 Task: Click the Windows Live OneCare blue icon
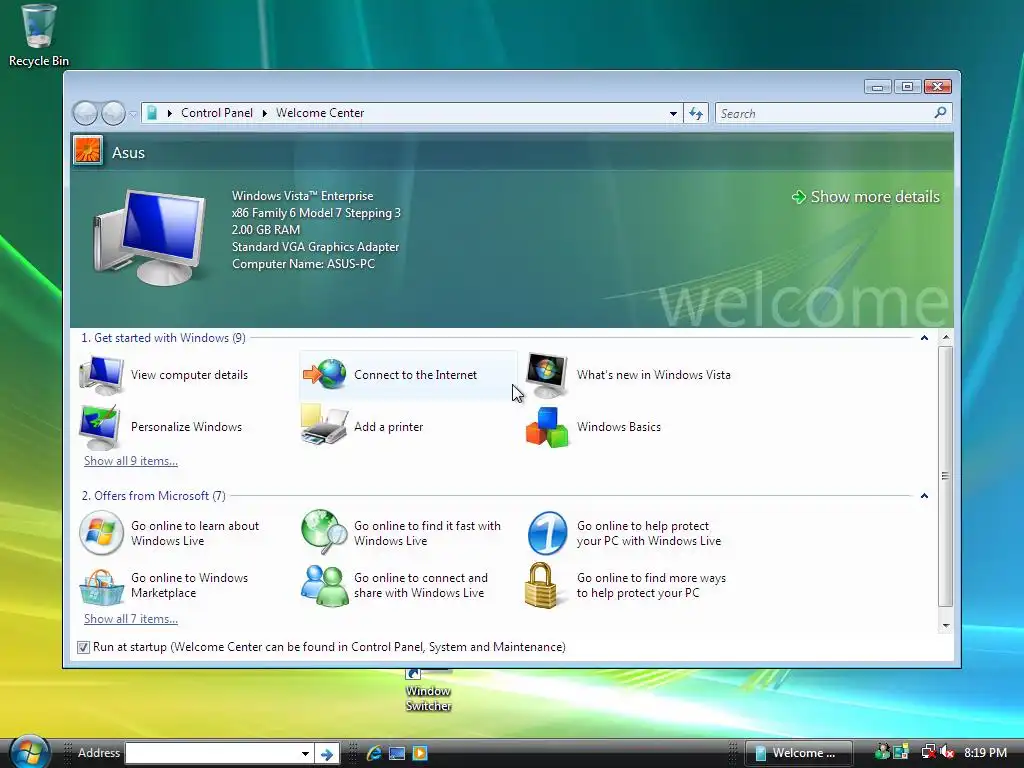[x=547, y=533]
